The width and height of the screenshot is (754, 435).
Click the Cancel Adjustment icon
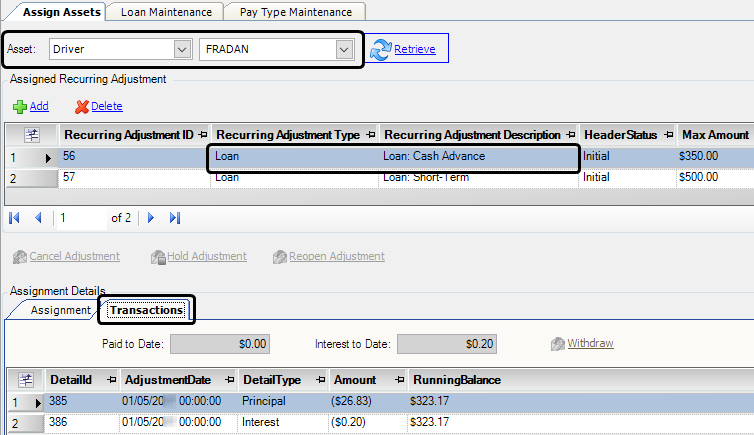tap(20, 257)
